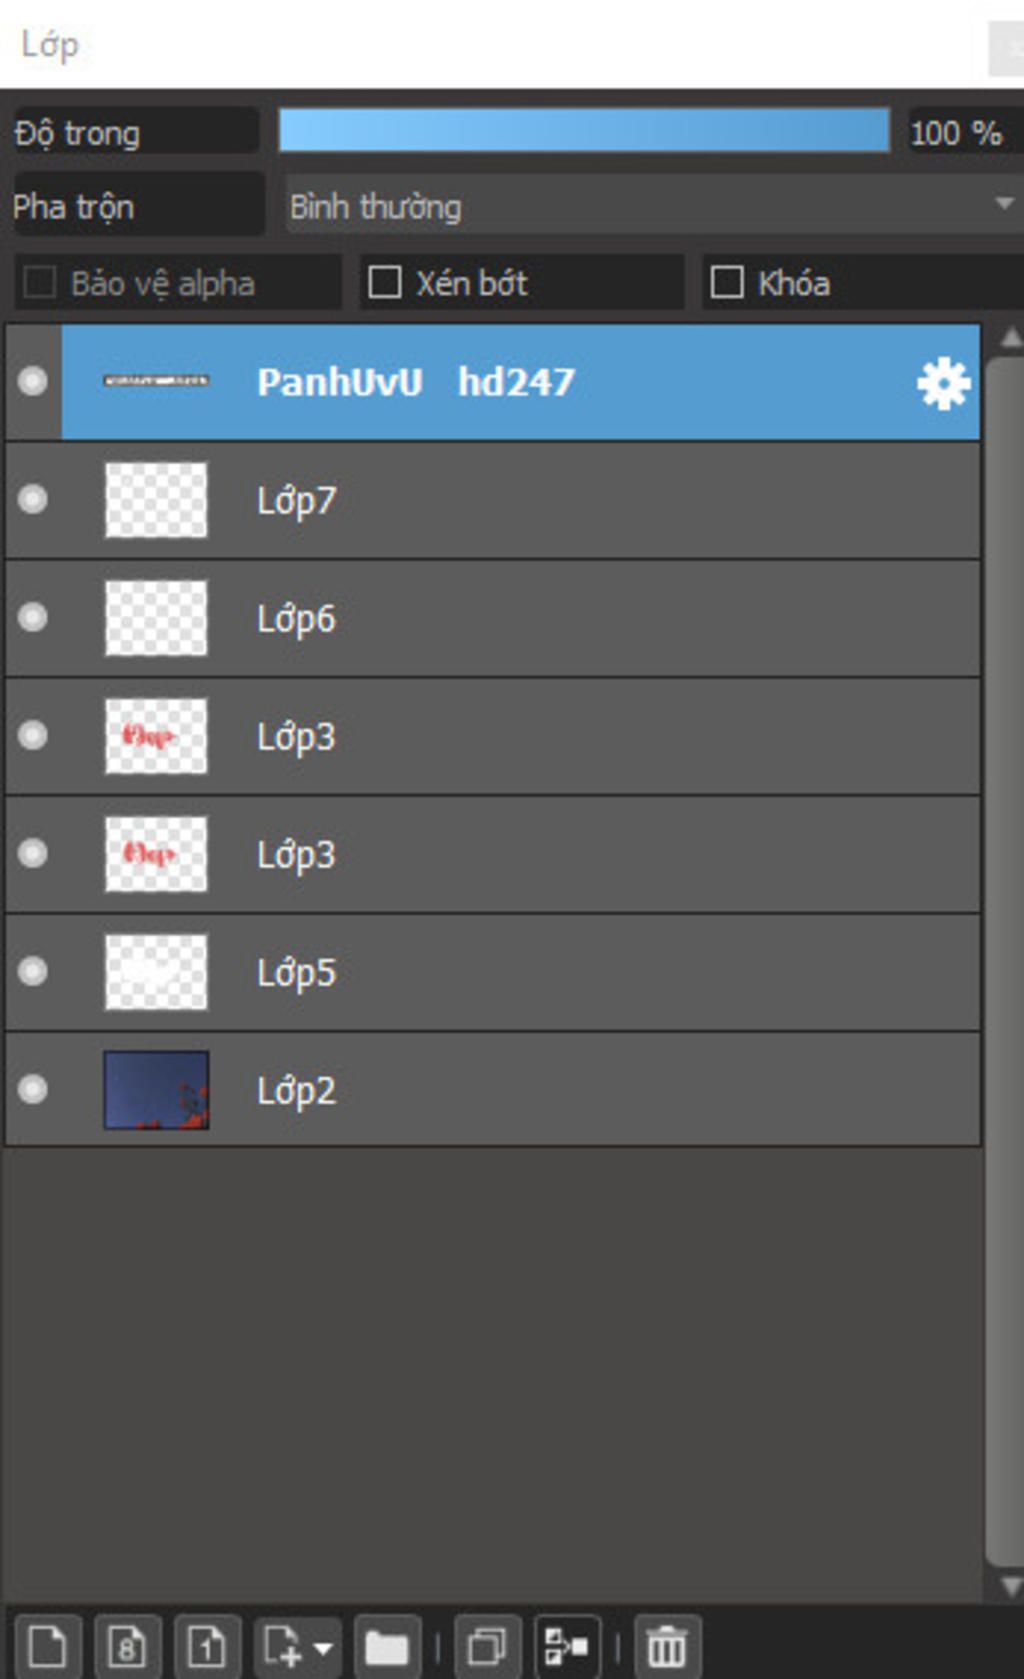Duplicate the selected layer

(487, 1646)
